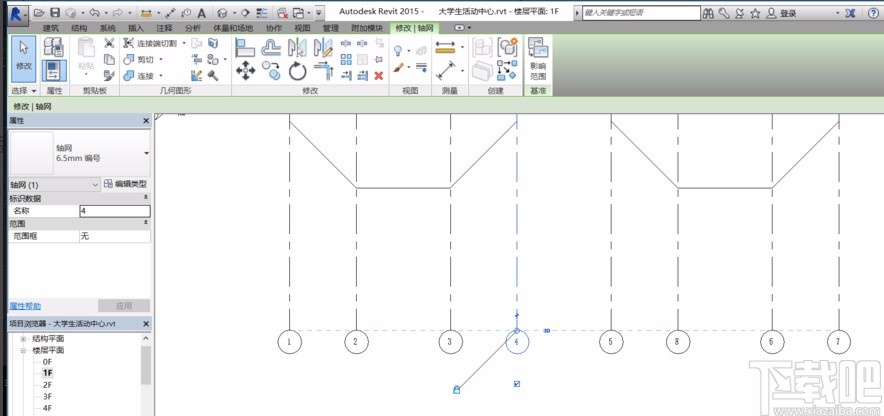The image size is (884, 416).
Task: Open the quick access toolbar customize dropdown
Action: tap(319, 12)
